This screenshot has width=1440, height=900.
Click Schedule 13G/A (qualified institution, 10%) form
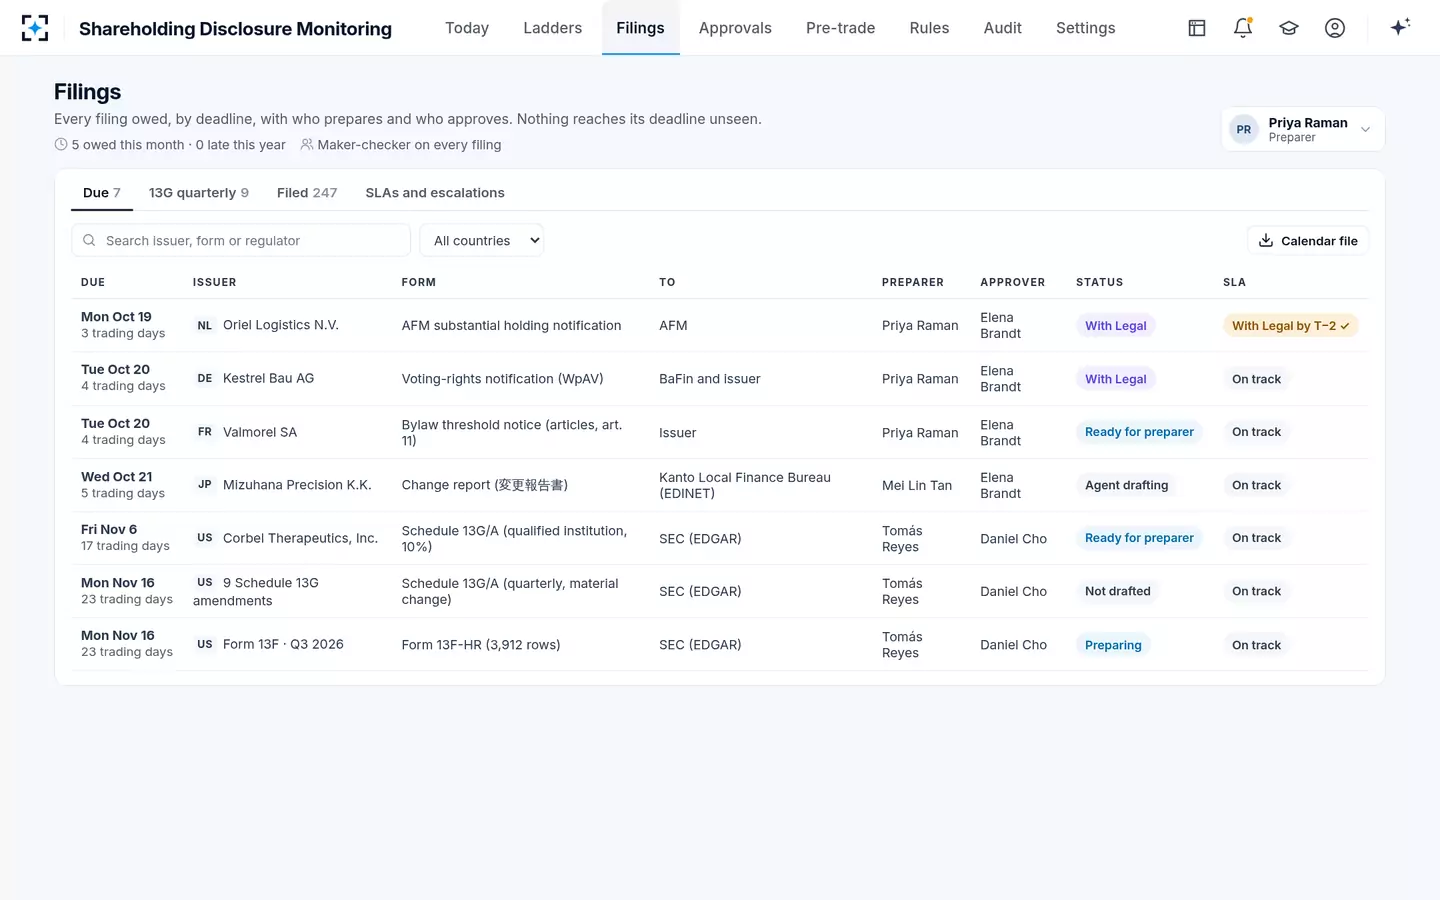click(x=514, y=539)
